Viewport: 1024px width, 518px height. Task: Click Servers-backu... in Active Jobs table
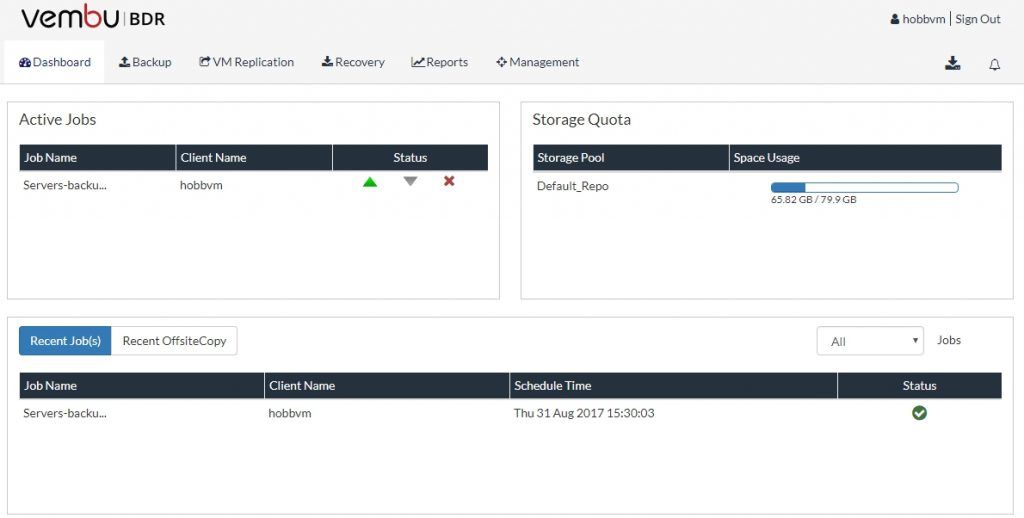(x=65, y=185)
